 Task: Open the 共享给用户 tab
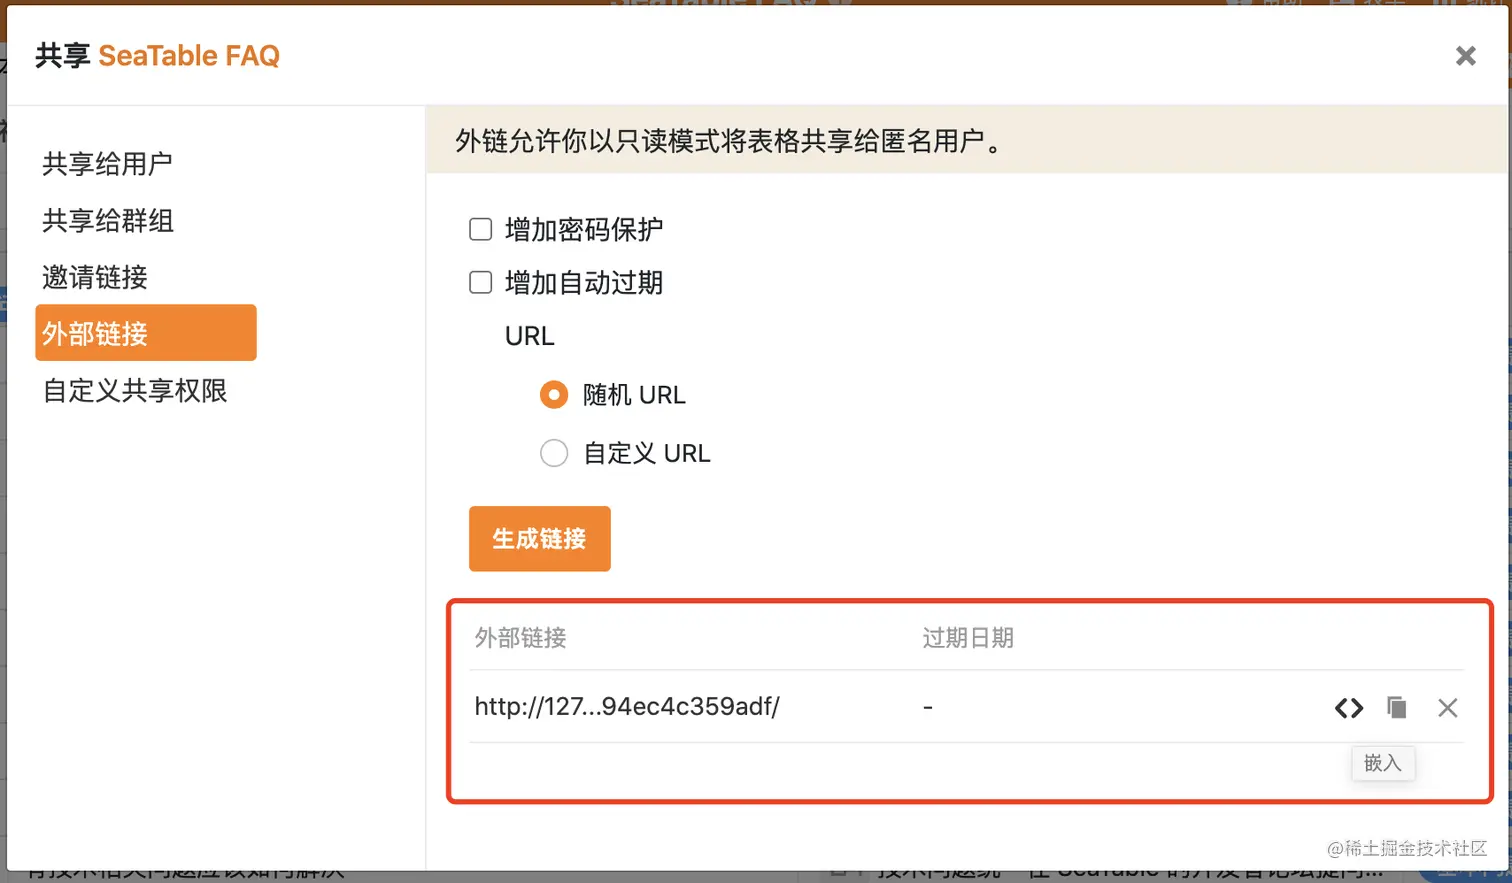click(x=146, y=163)
